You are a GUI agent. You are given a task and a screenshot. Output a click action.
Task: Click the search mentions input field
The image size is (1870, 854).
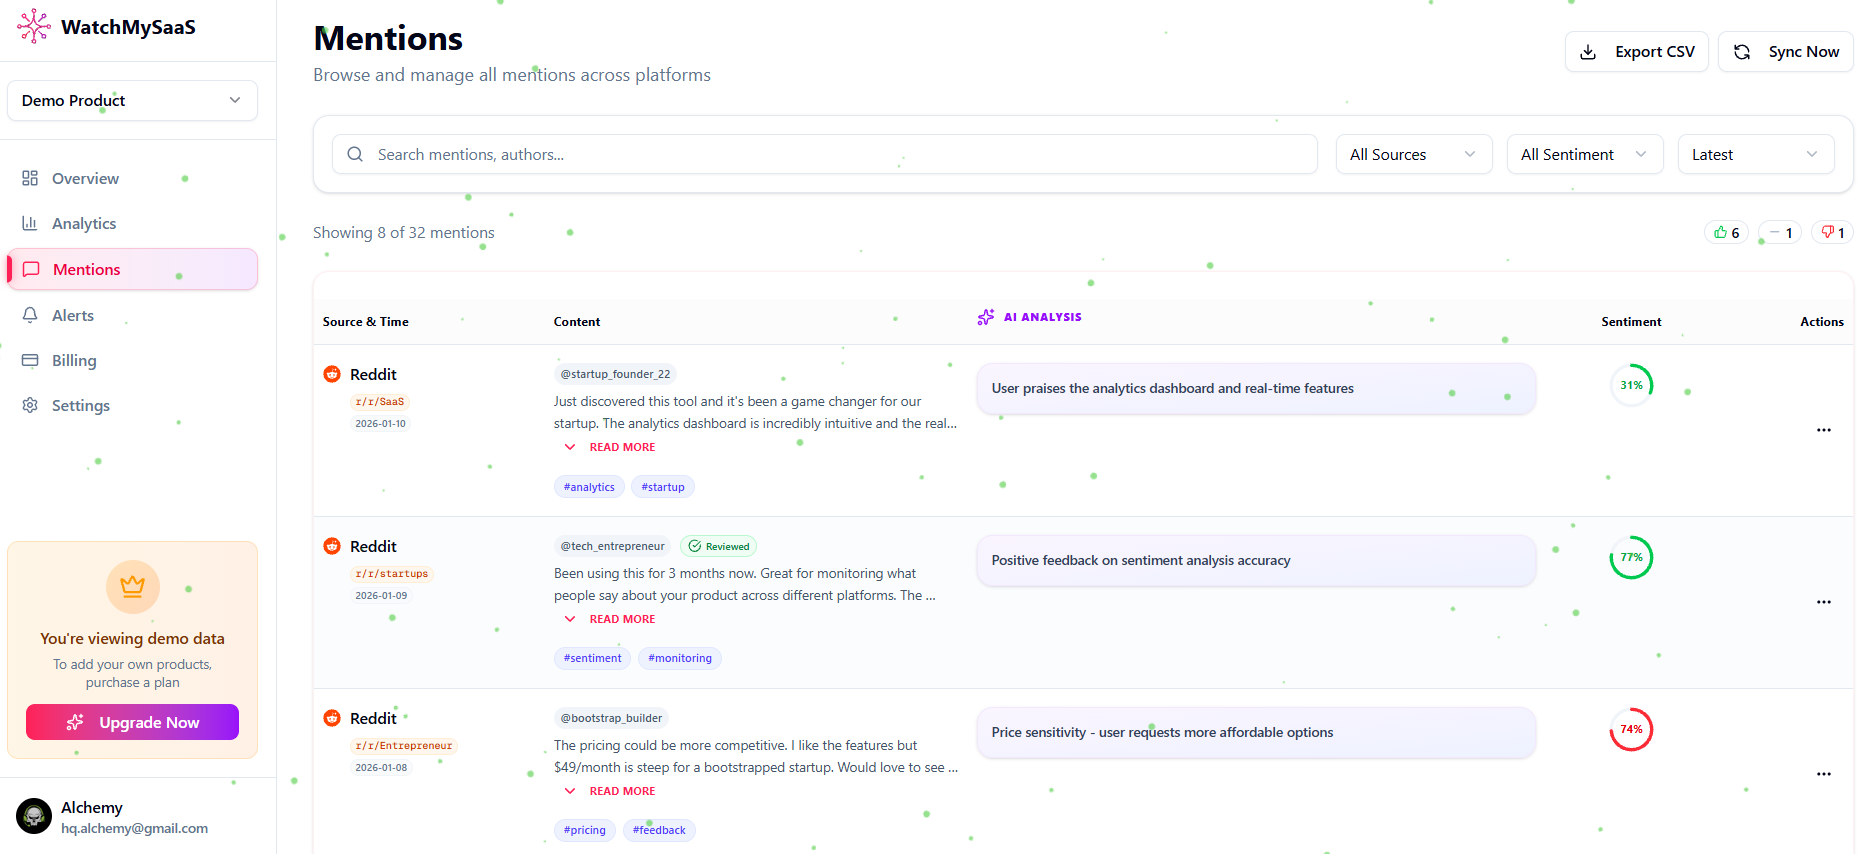pyautogui.click(x=824, y=154)
